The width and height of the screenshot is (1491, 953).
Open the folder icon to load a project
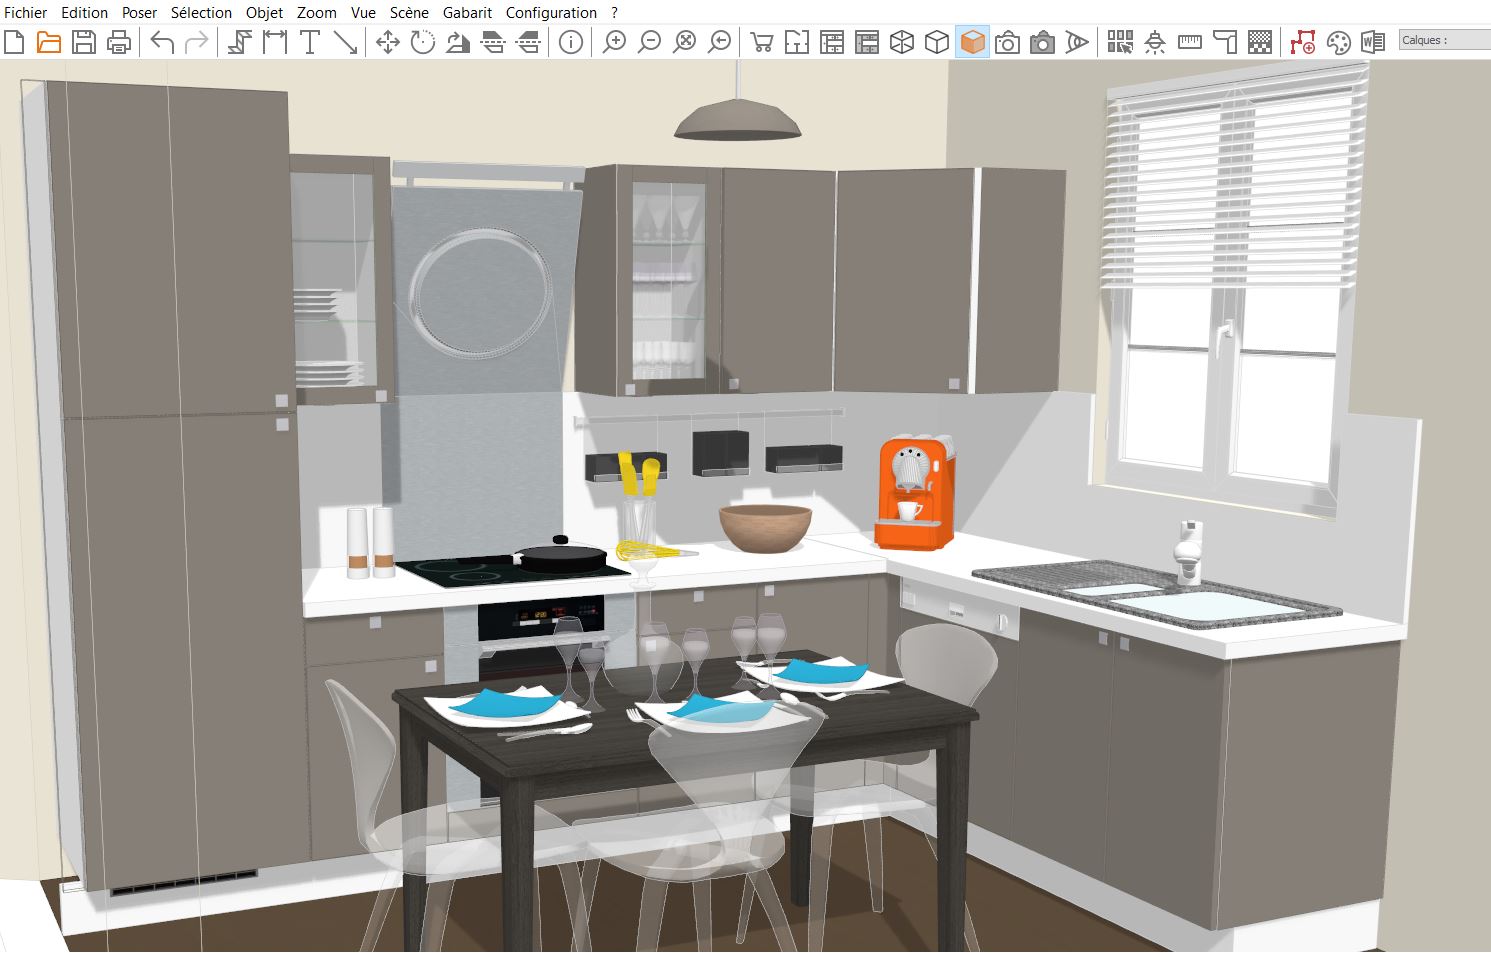click(x=48, y=42)
